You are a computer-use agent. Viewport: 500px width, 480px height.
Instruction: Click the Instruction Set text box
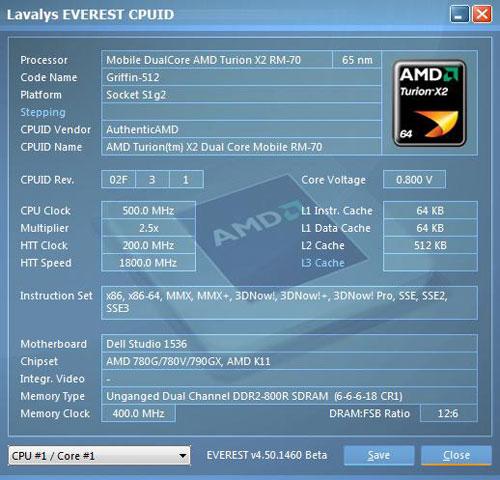pyautogui.click(x=289, y=303)
